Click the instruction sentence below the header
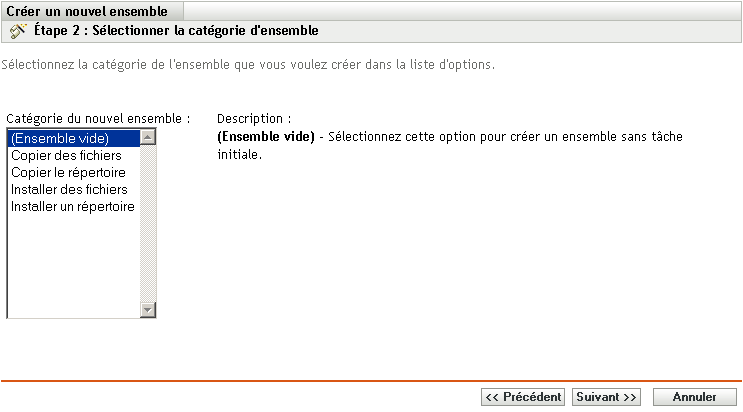The height and width of the screenshot is (412, 743). click(248, 66)
